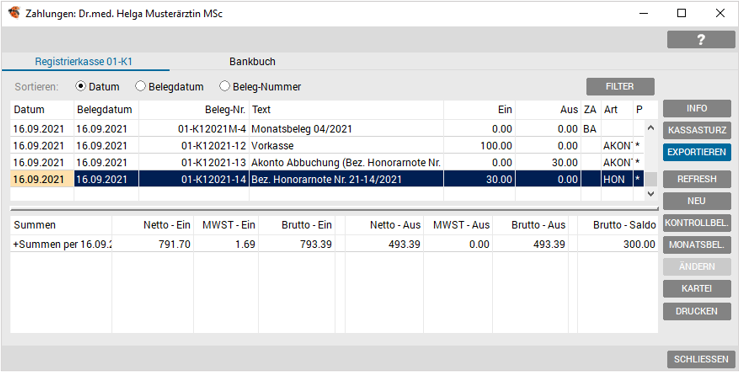Click the KONTROLLBEL. button
Viewport: 739px width, 372px height.
697,223
